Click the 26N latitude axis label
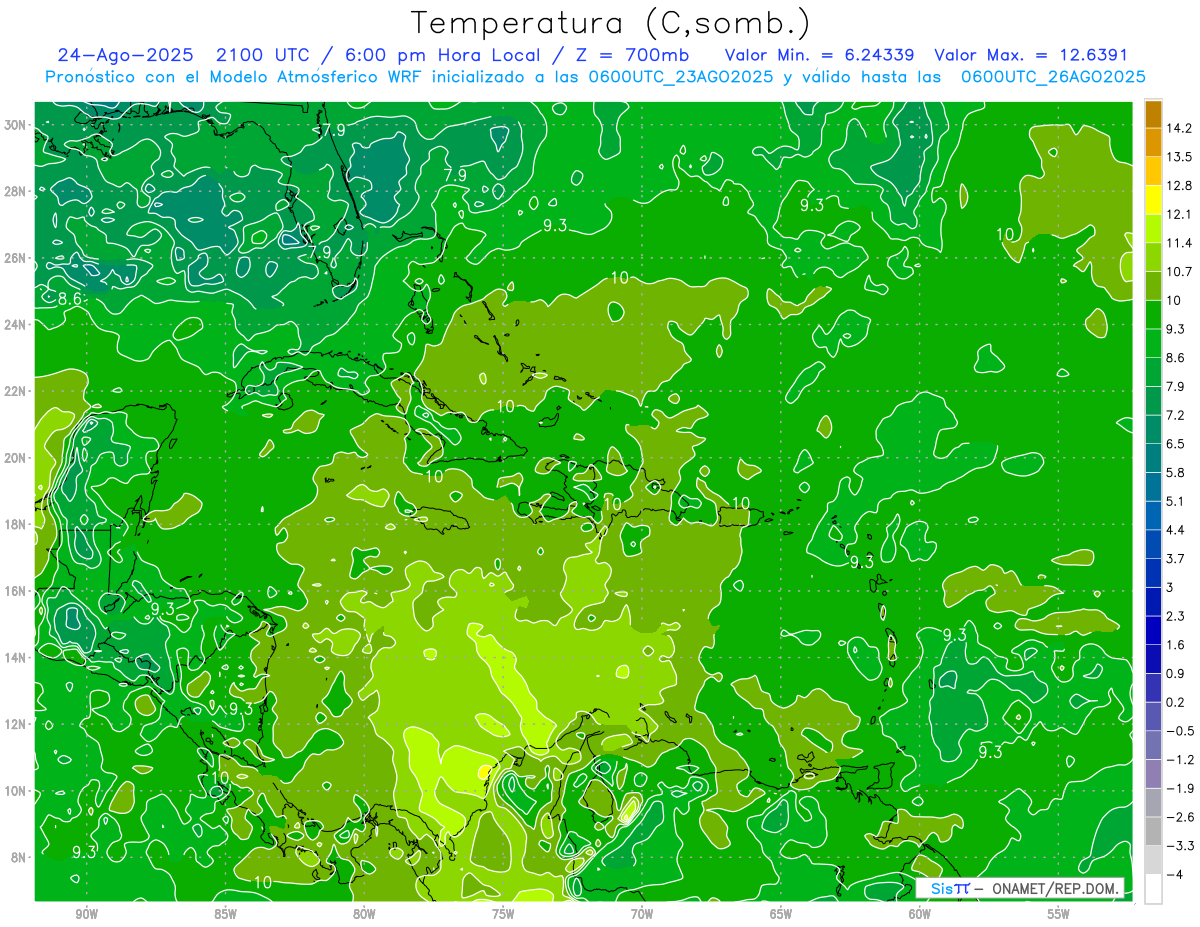1200x927 pixels. coord(17,258)
